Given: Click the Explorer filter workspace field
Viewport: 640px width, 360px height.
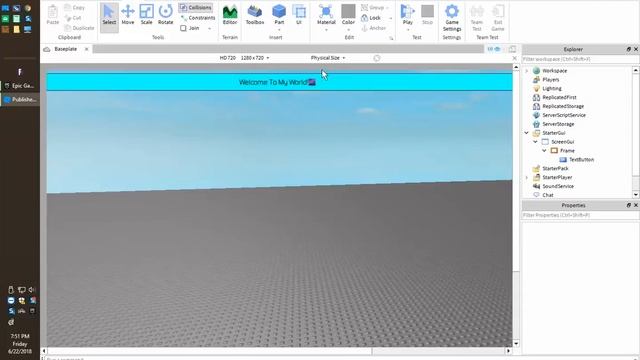Looking at the screenshot, I should (580, 59).
